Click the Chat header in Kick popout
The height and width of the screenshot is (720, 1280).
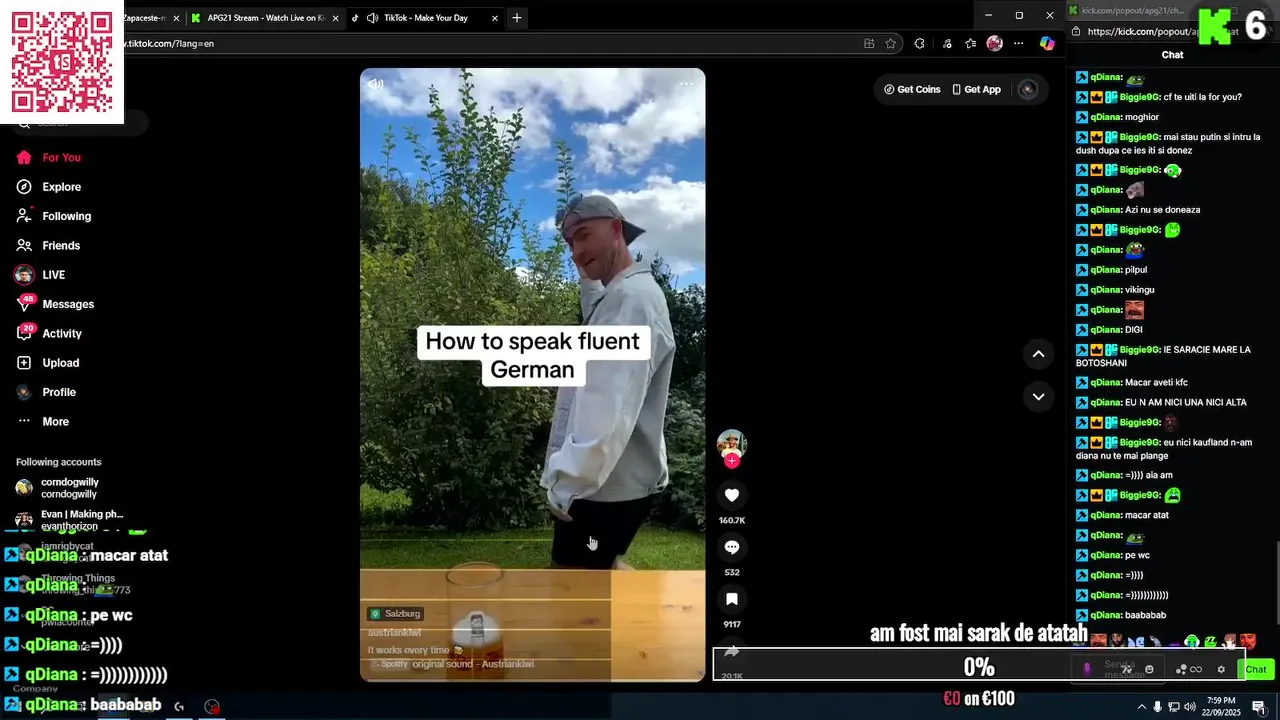point(1172,55)
